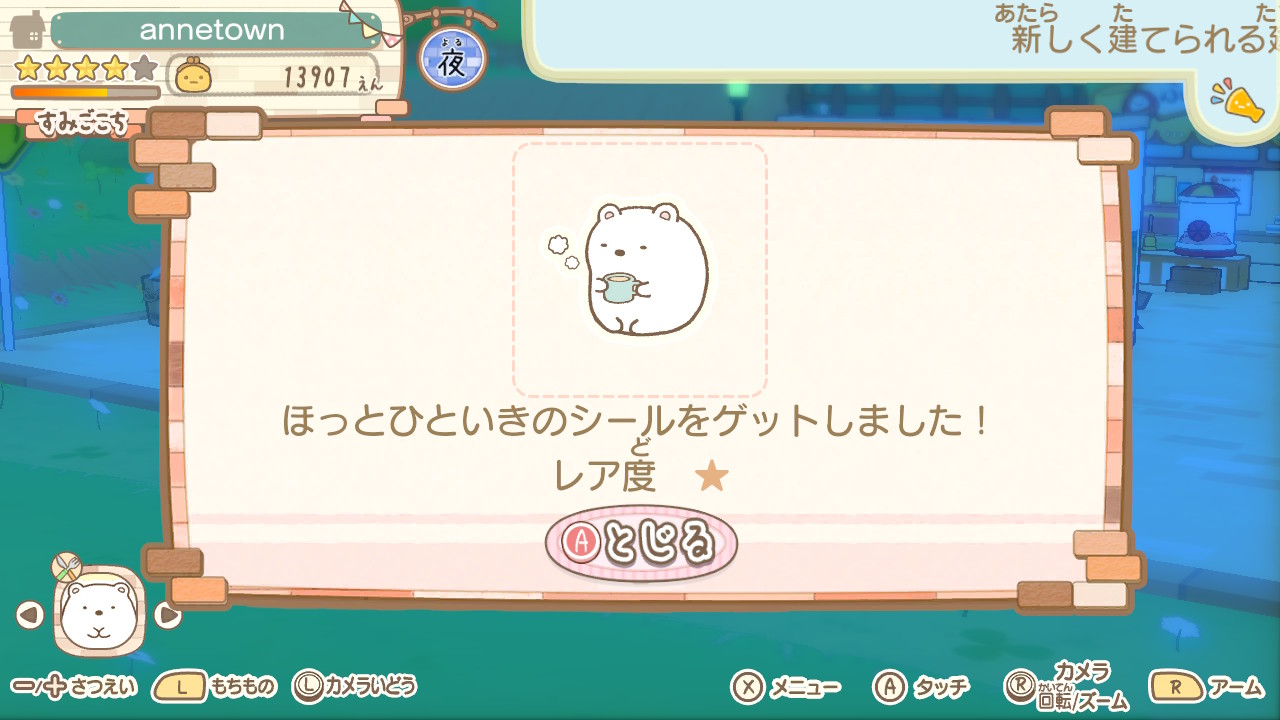Select the annetown town name label
1280x720 pixels.
click(x=212, y=30)
